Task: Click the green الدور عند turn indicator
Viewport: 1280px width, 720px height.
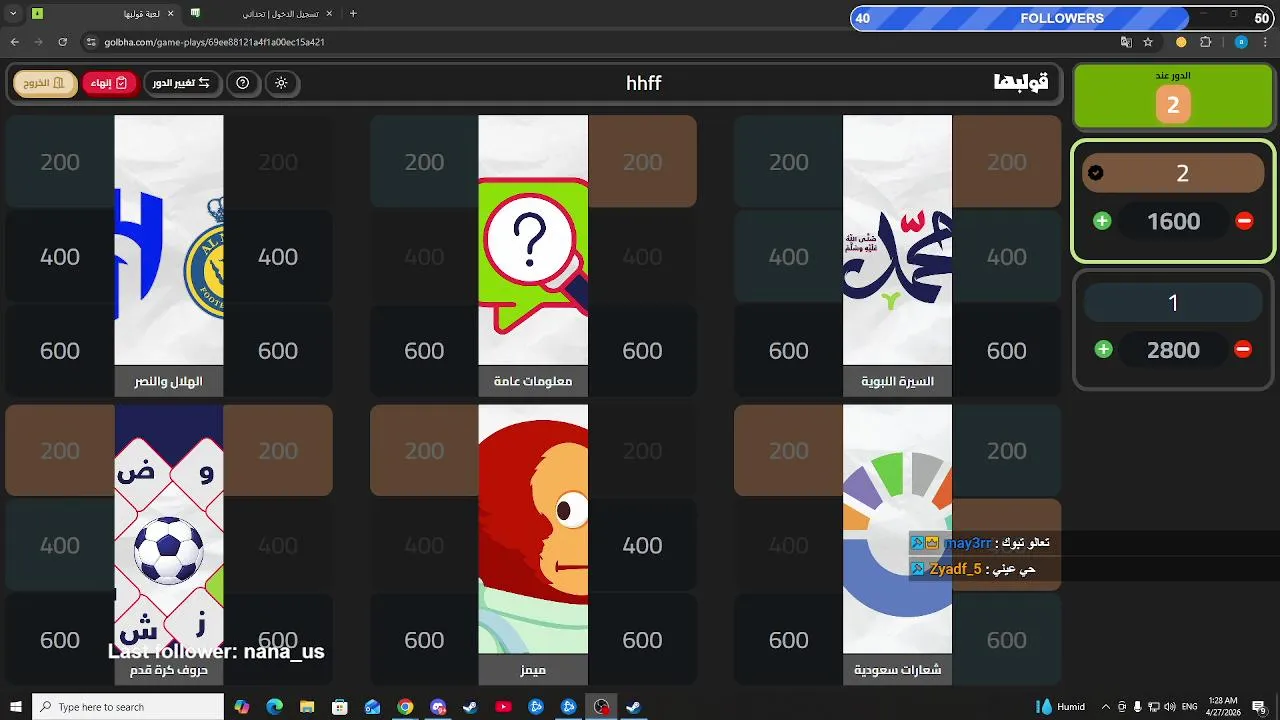Action: [1173, 97]
